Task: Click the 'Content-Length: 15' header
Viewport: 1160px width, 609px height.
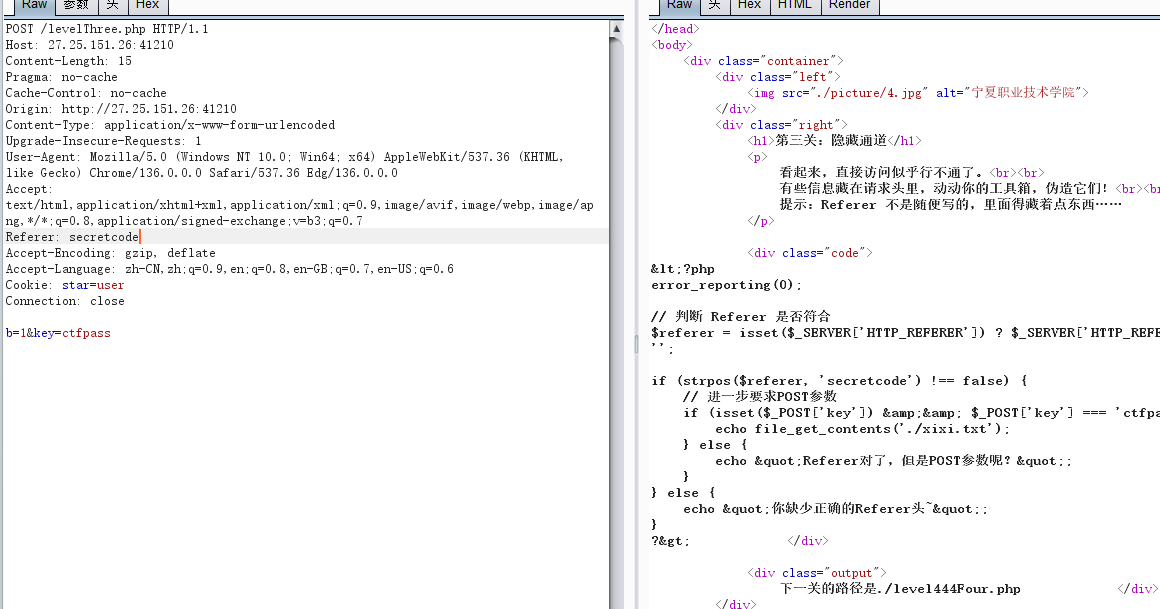Action: click(x=68, y=61)
